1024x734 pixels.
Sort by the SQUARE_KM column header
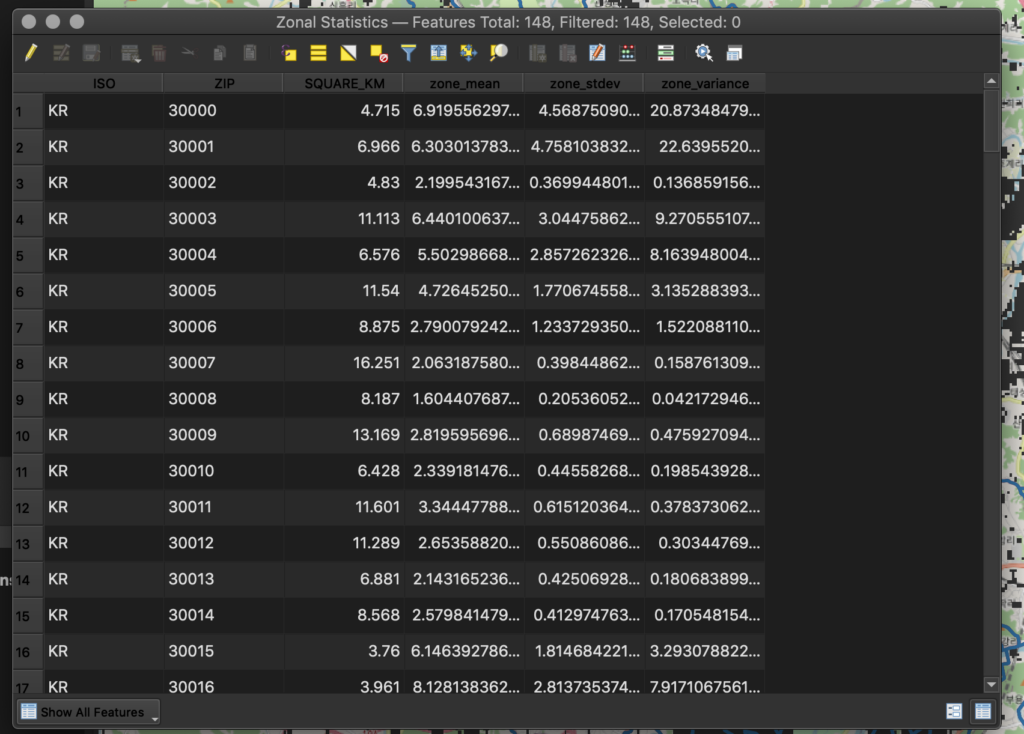click(x=343, y=84)
